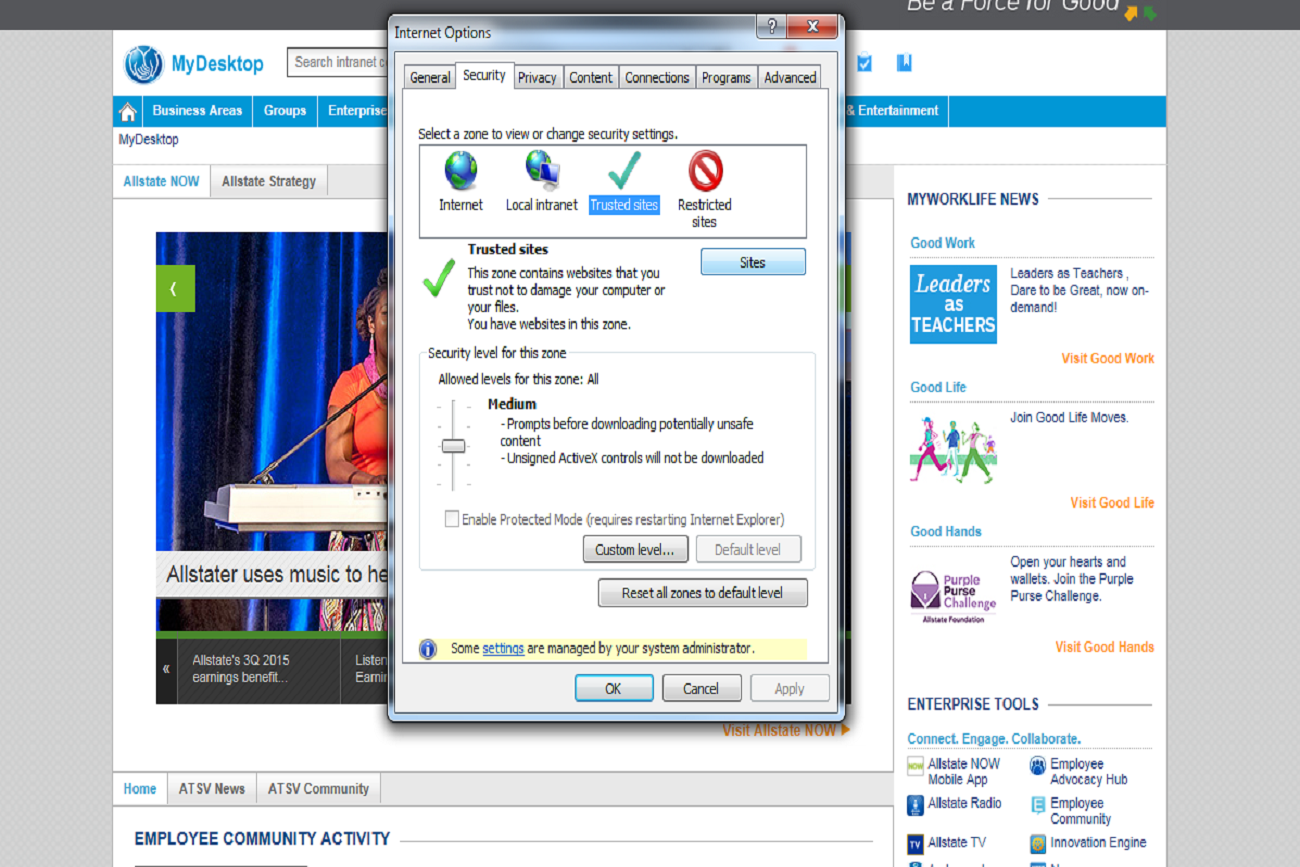Open the Employee Advocacy Hub icon
1300x867 pixels.
pos(1038,766)
